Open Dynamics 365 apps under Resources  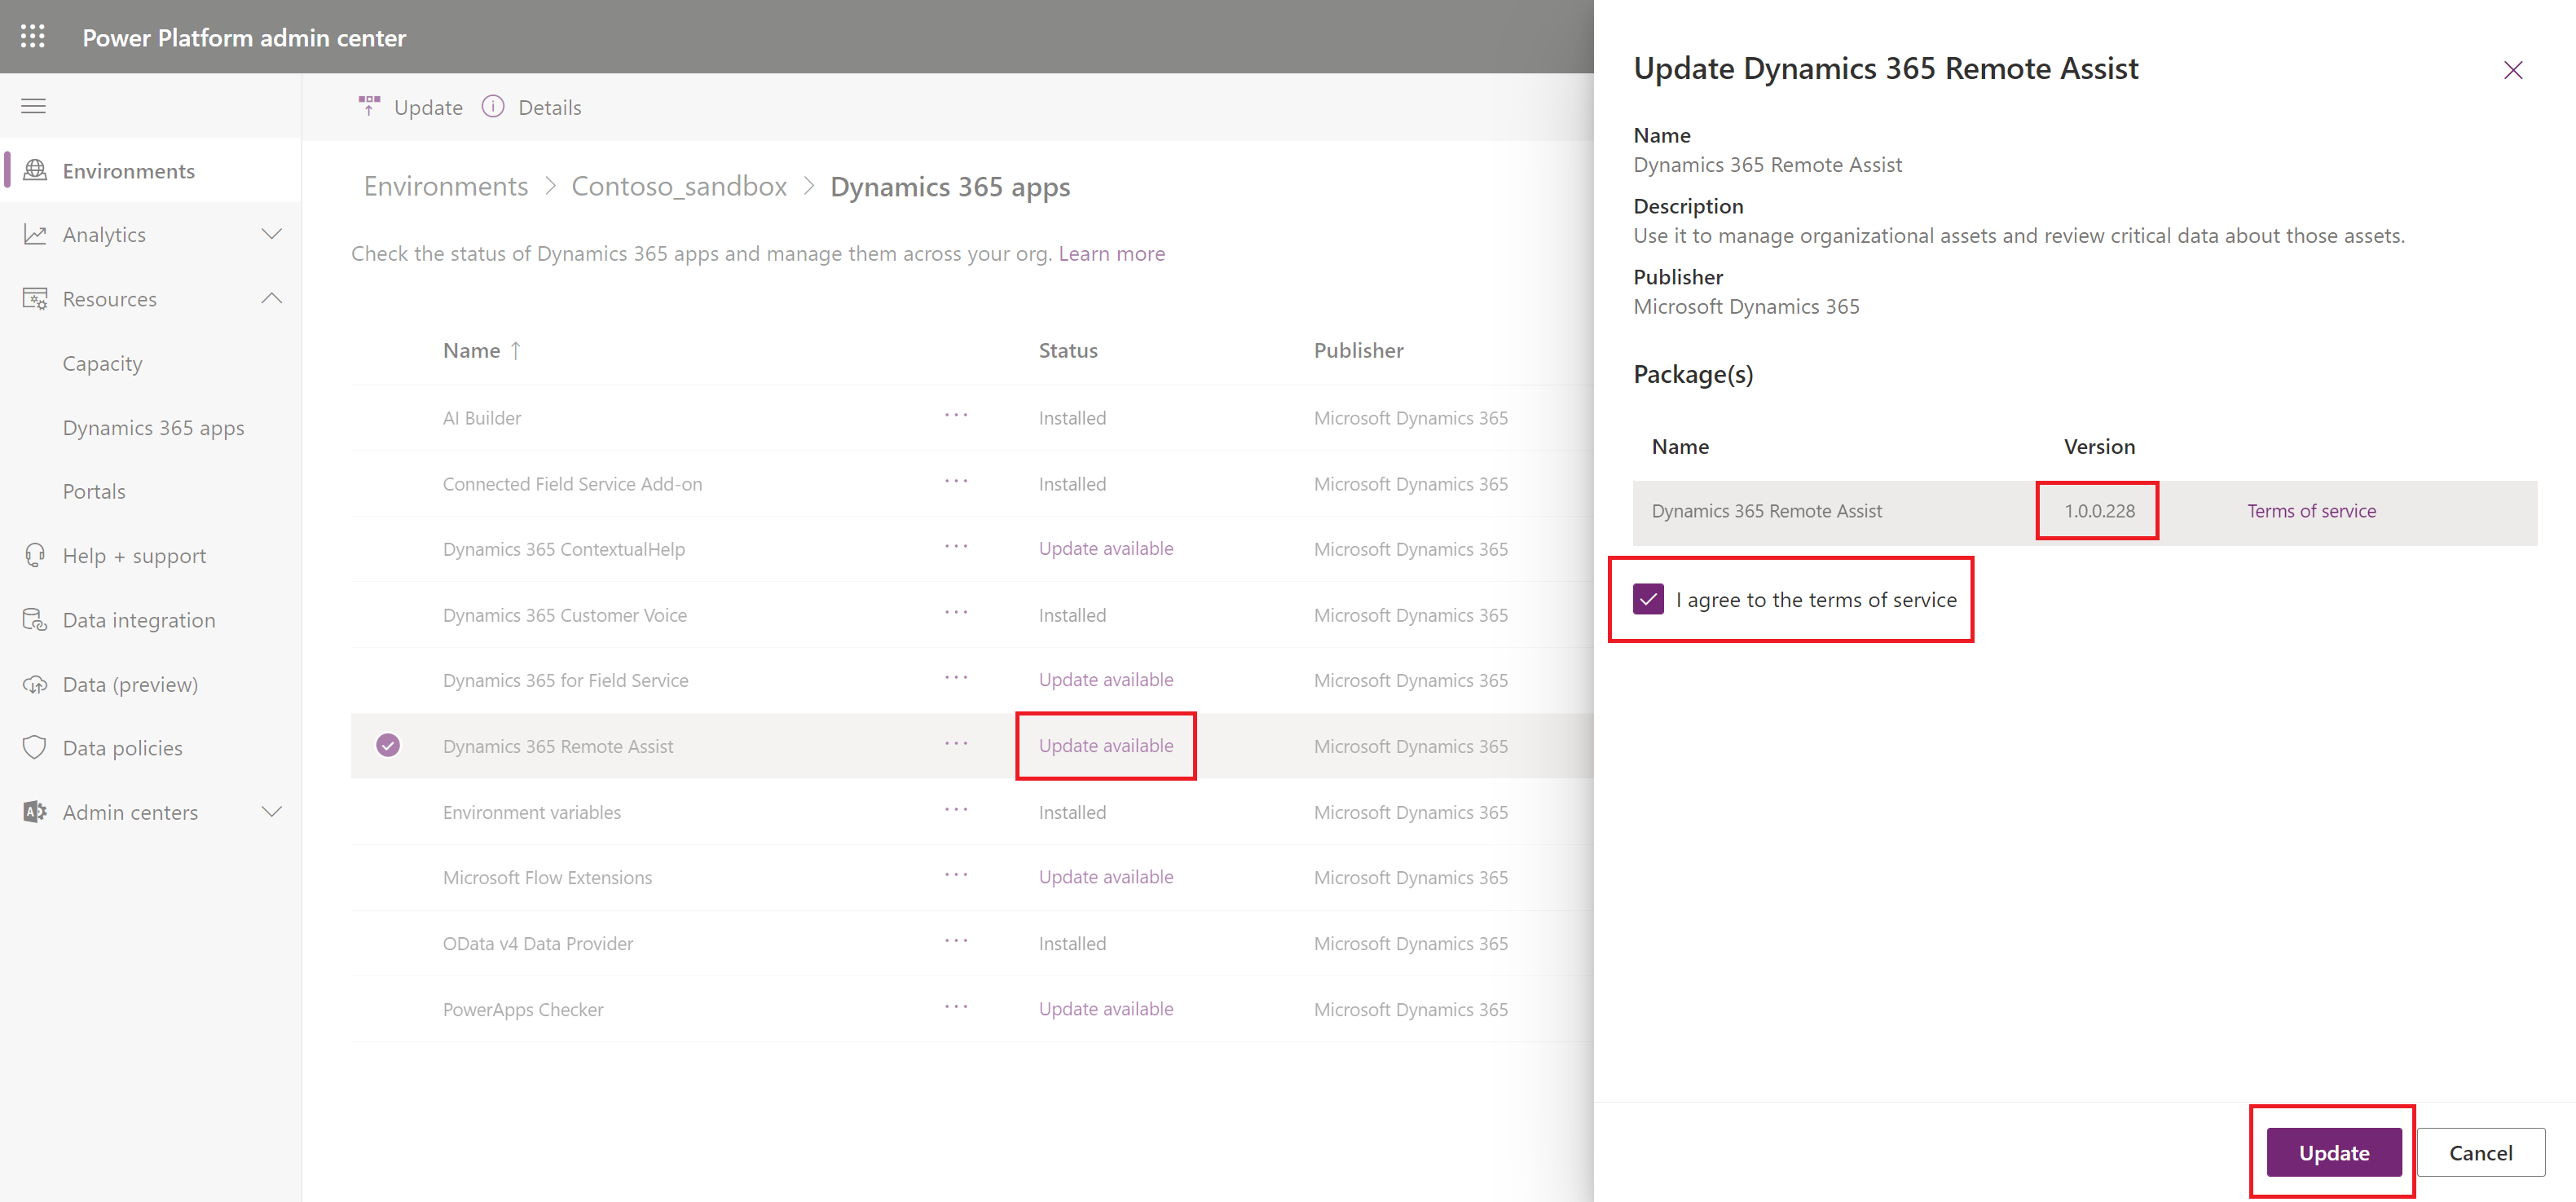coord(154,427)
